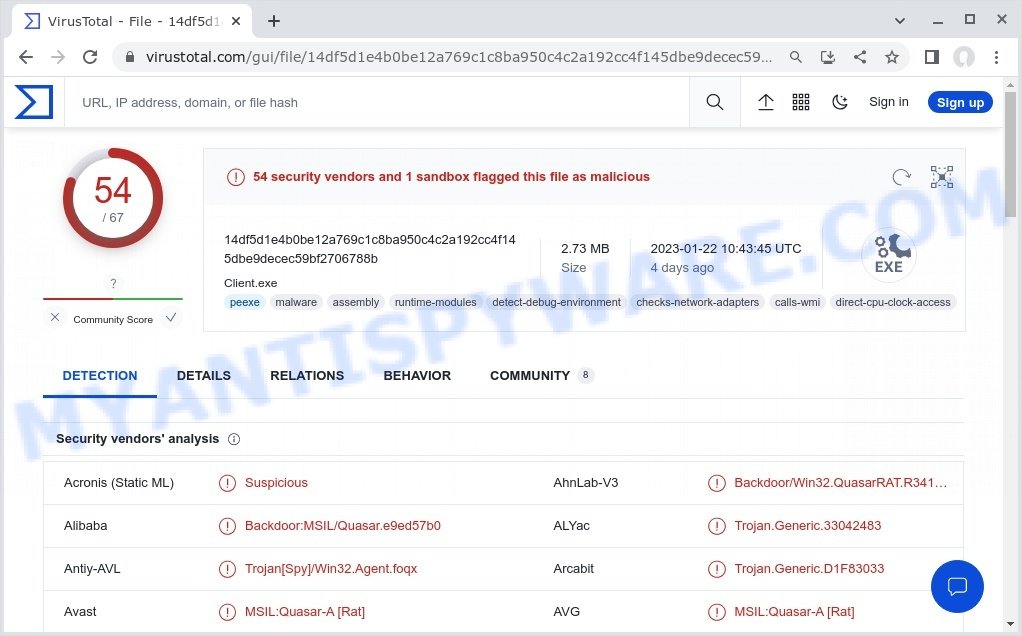Viewport: 1022px width, 636px height.
Task: Click the browser forward arrow
Action: [x=58, y=57]
